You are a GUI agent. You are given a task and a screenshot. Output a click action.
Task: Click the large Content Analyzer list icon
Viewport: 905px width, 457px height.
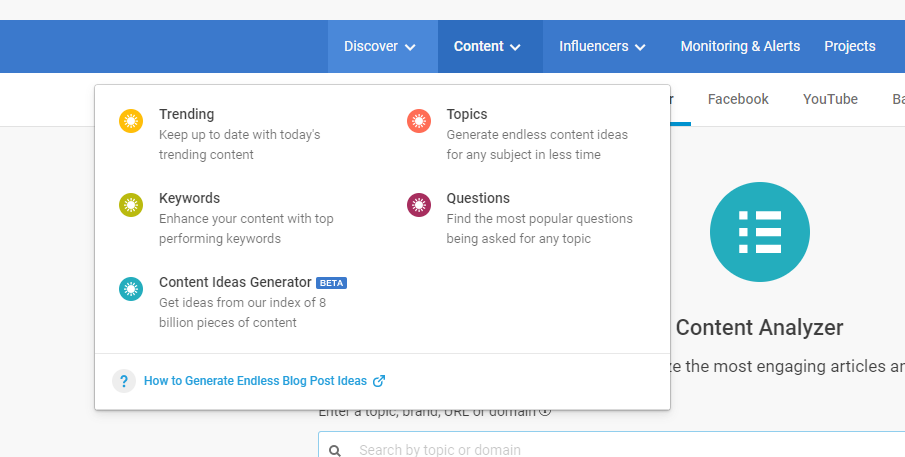759,232
